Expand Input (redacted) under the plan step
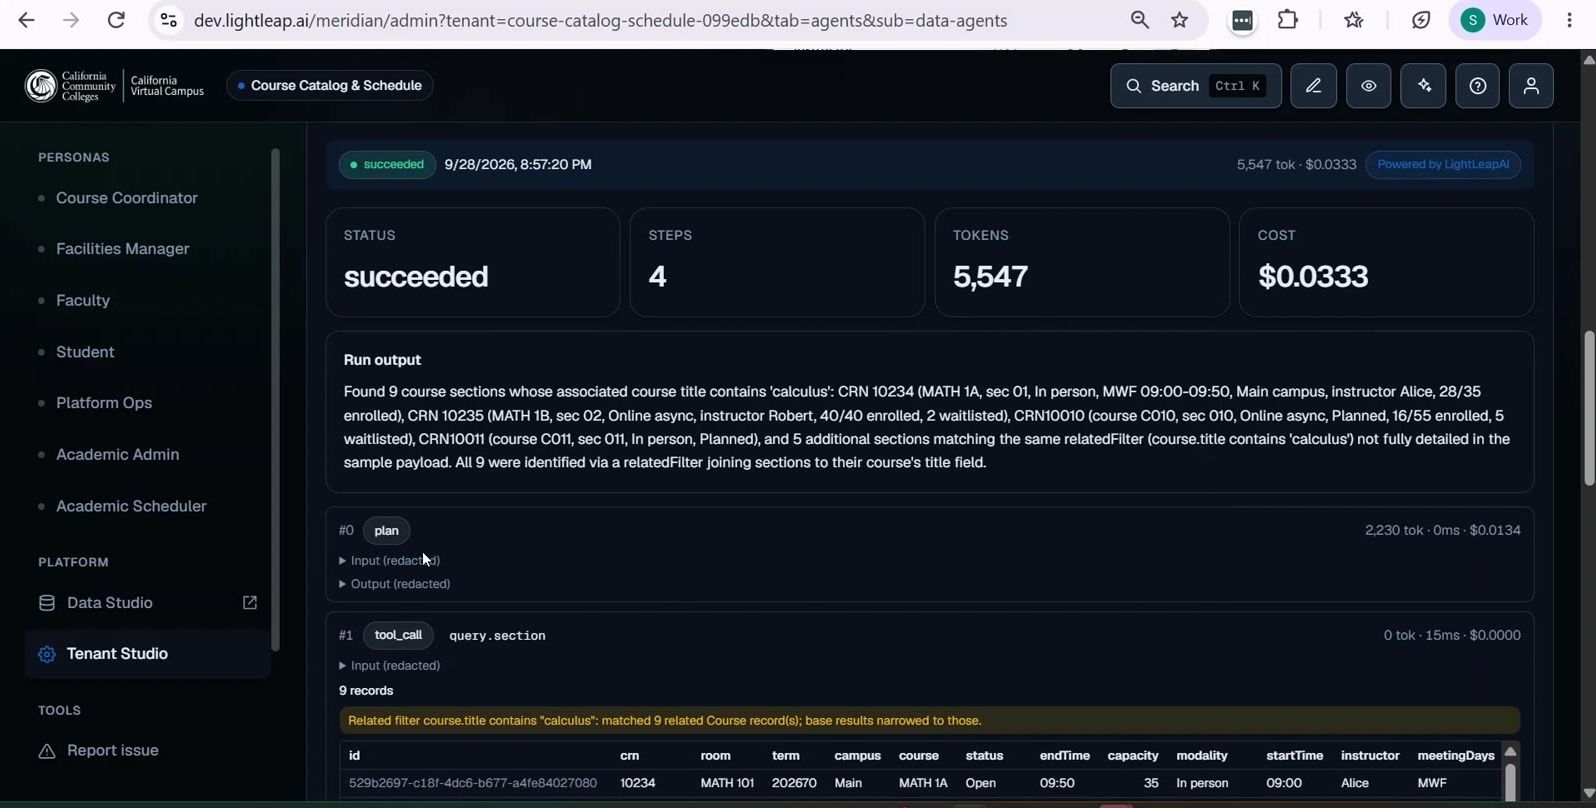The image size is (1596, 808). click(x=390, y=561)
